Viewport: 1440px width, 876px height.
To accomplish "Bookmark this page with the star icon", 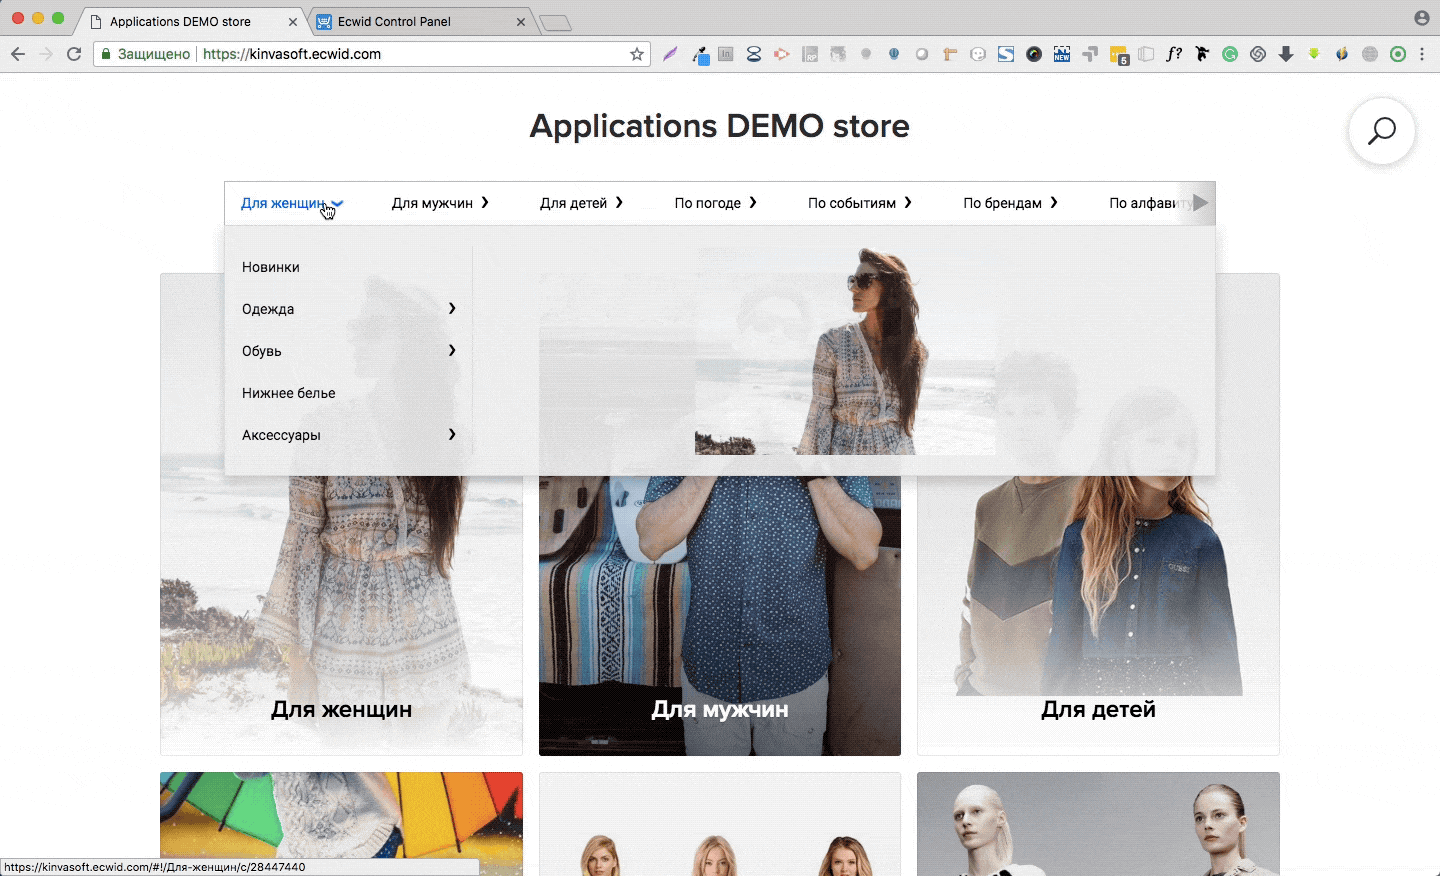I will click(x=637, y=54).
